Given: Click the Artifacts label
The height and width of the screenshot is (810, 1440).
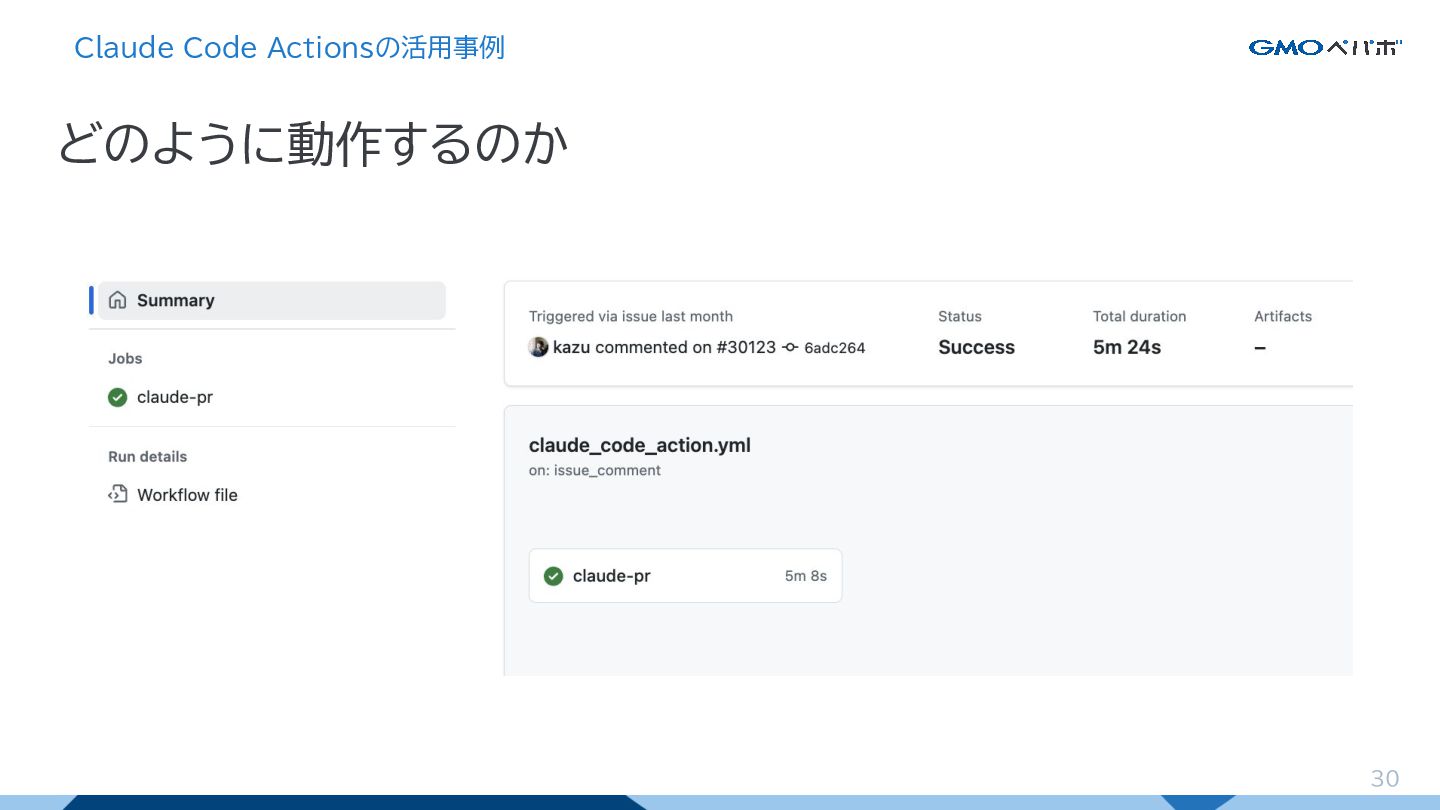Looking at the screenshot, I should pyautogui.click(x=1283, y=316).
